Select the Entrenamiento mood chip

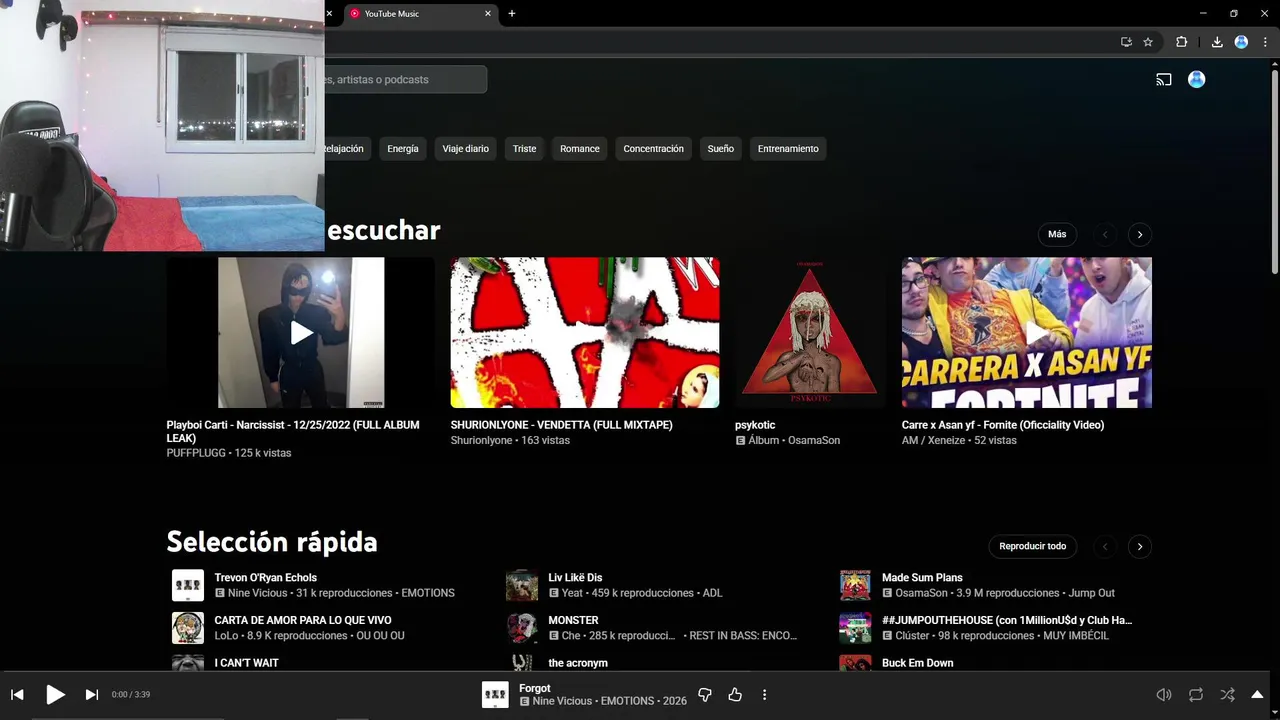(x=788, y=149)
